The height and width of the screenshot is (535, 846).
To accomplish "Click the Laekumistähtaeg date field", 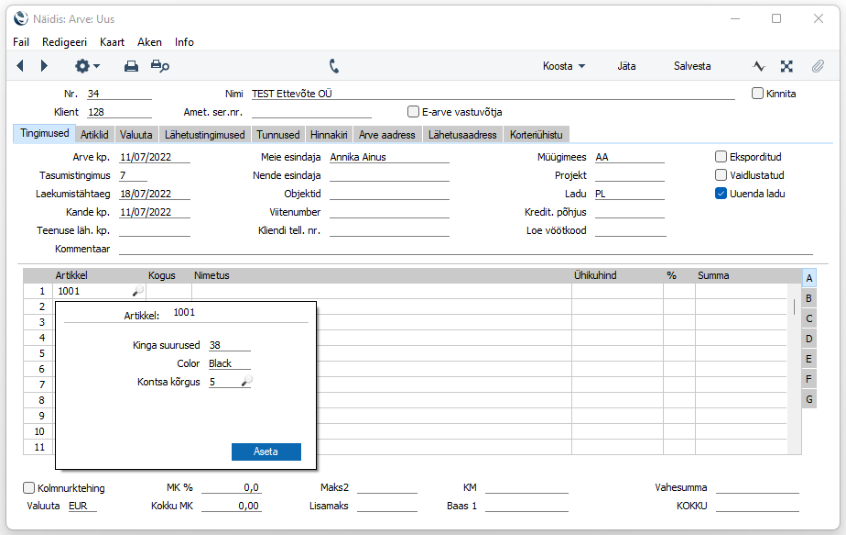I will click(x=154, y=194).
